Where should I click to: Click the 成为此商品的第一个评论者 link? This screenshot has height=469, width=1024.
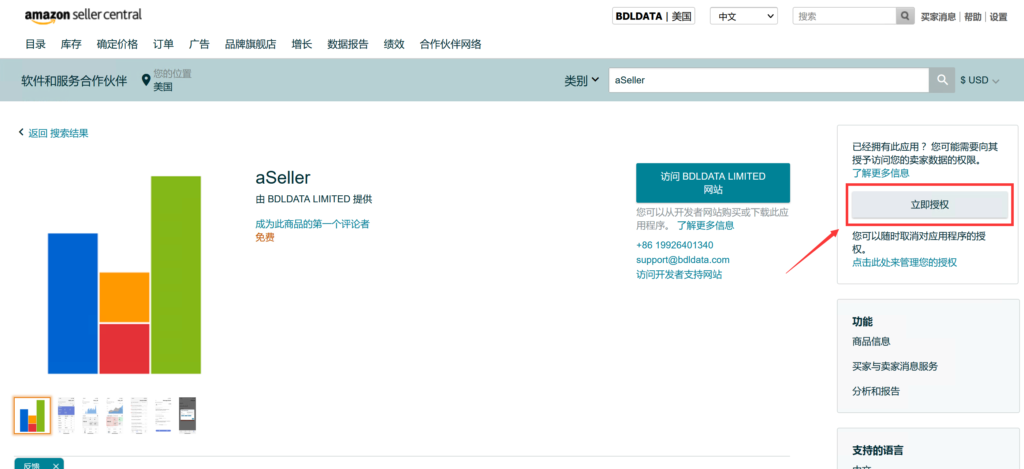(312, 224)
